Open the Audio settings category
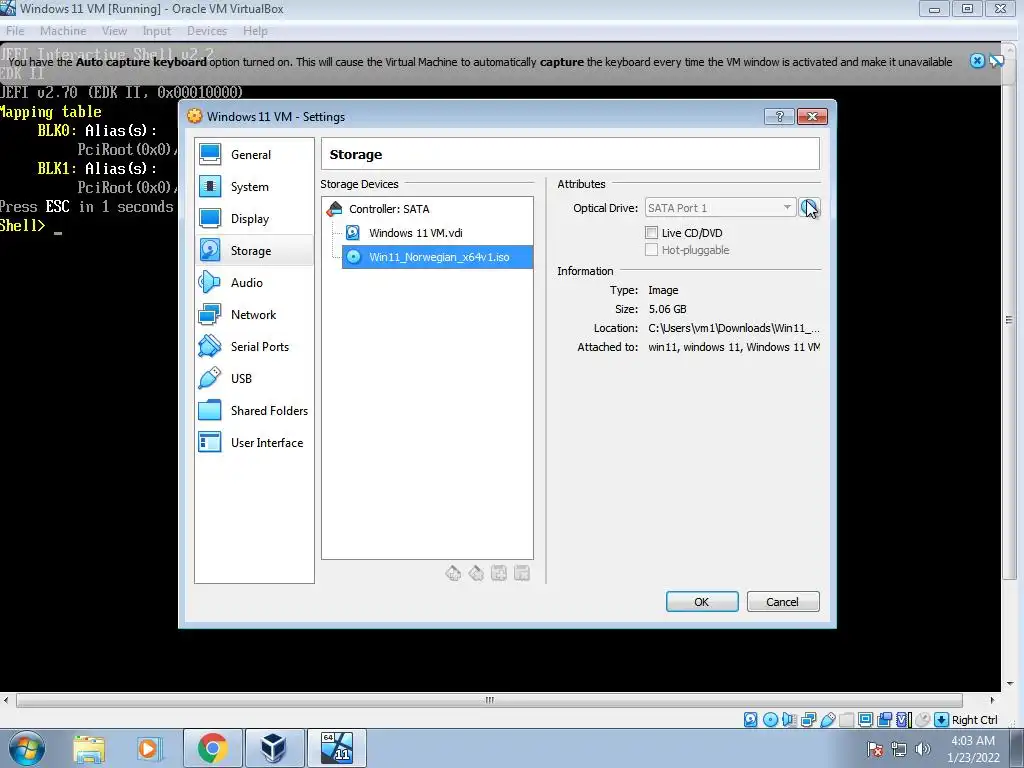 (254, 283)
